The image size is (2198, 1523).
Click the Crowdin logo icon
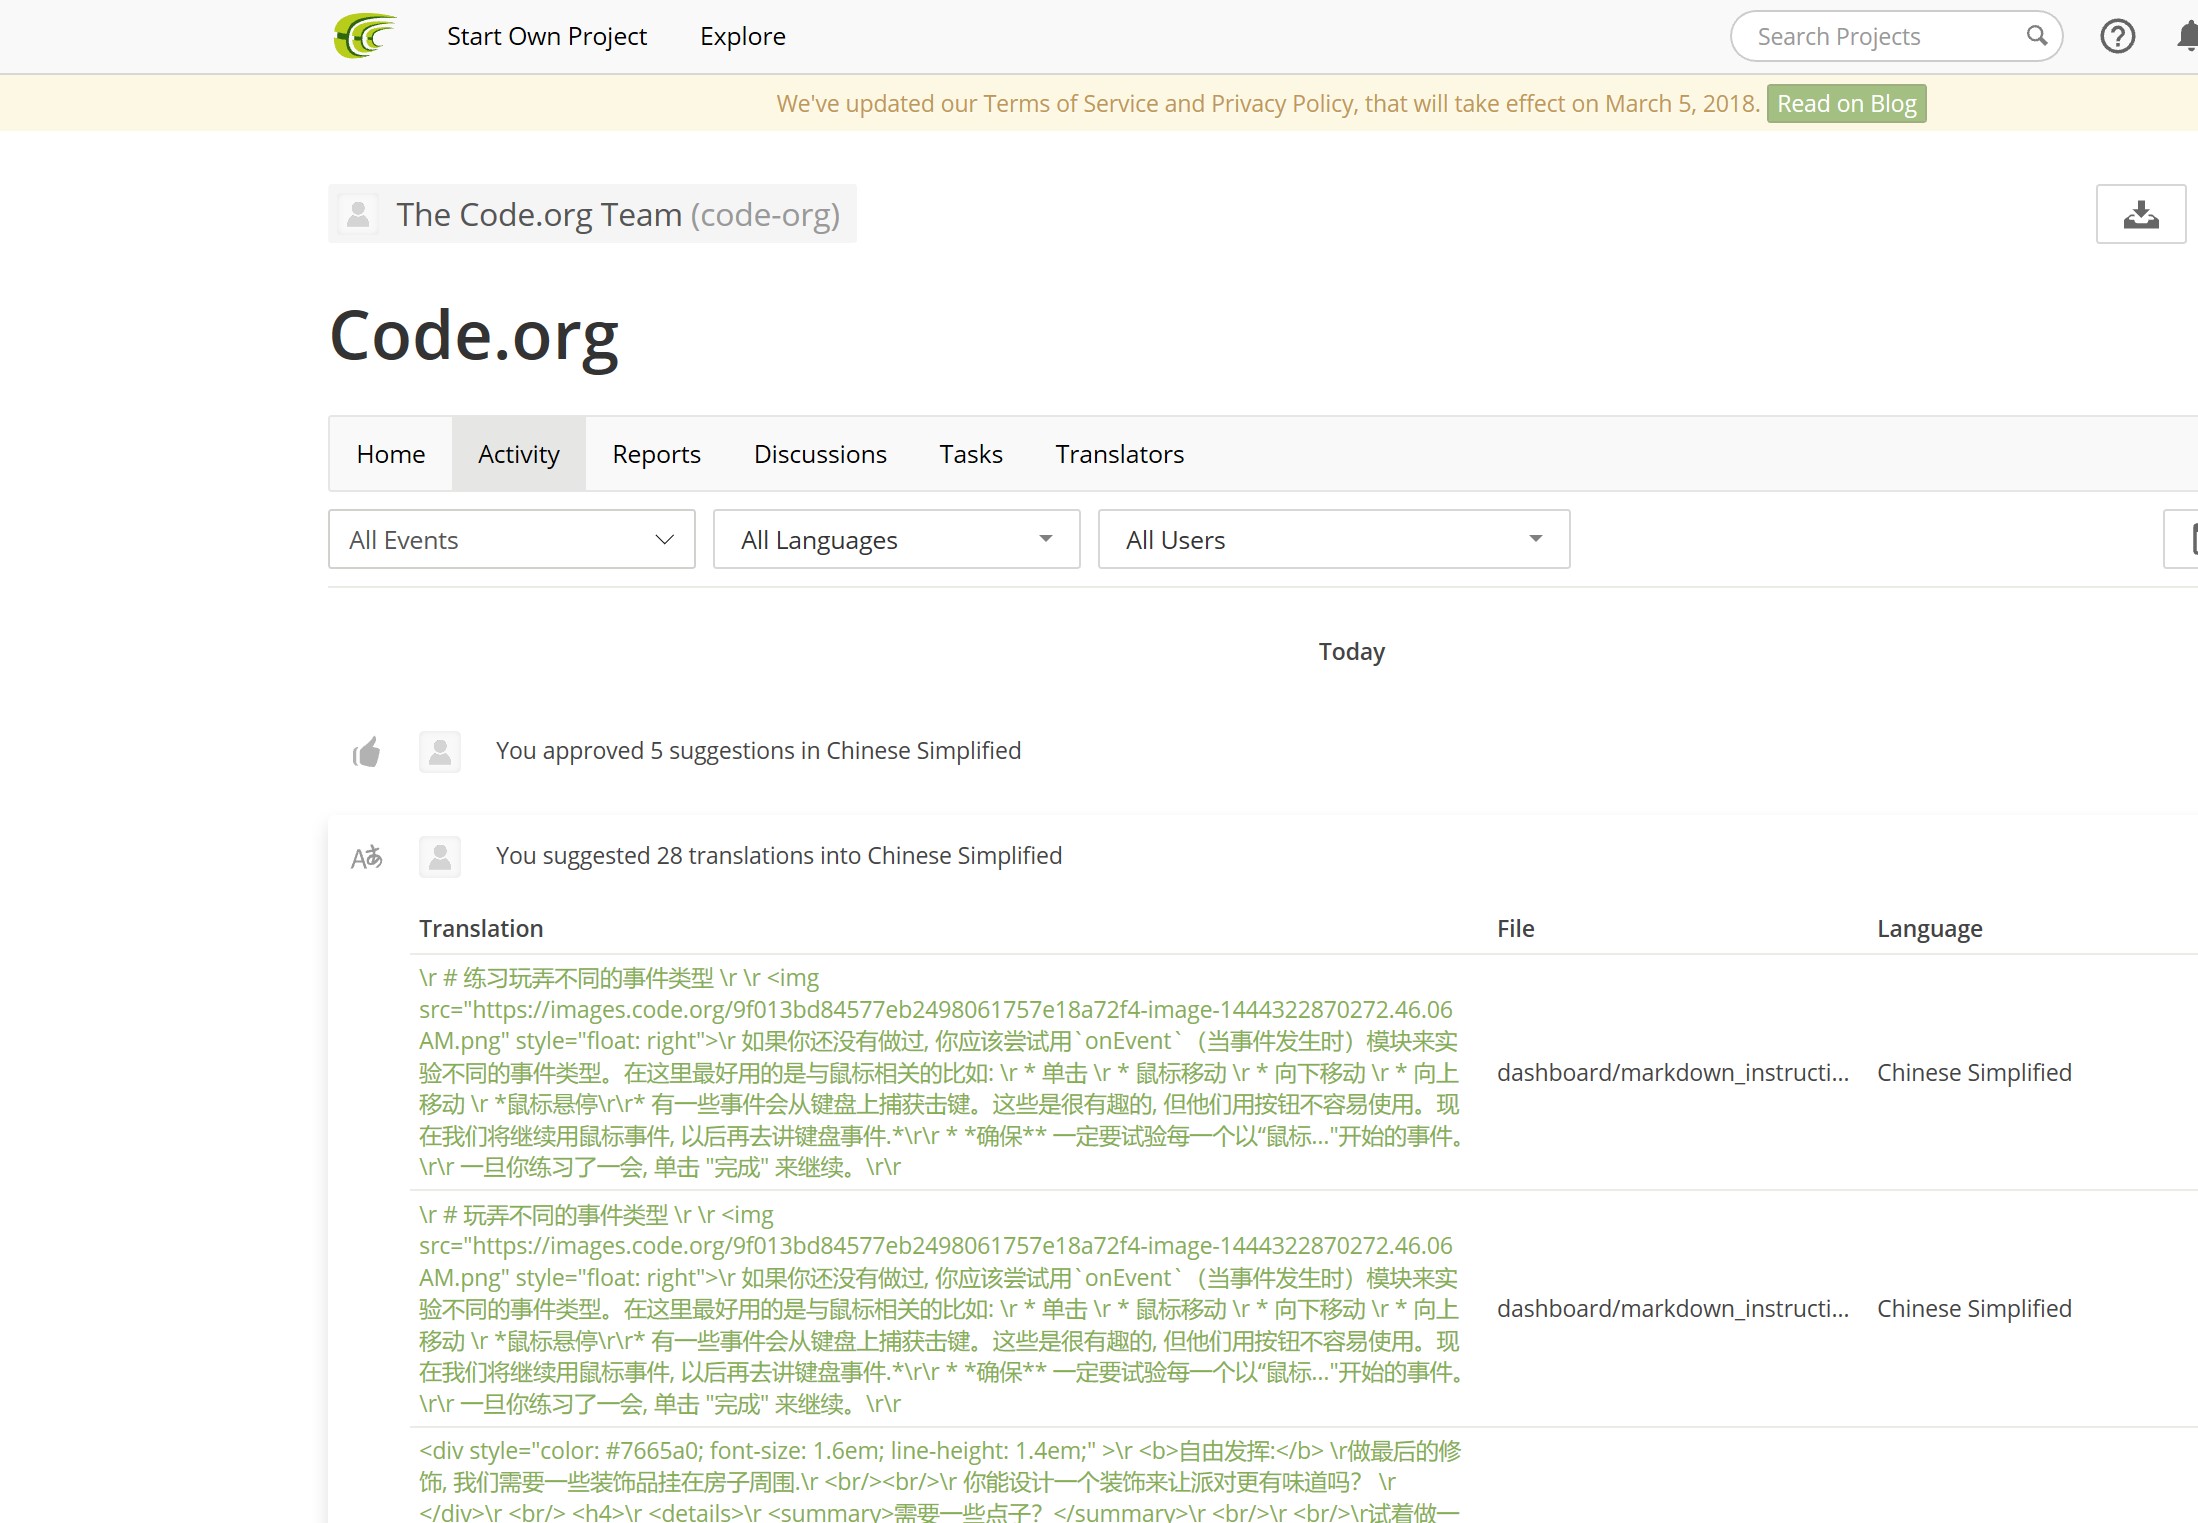(365, 36)
